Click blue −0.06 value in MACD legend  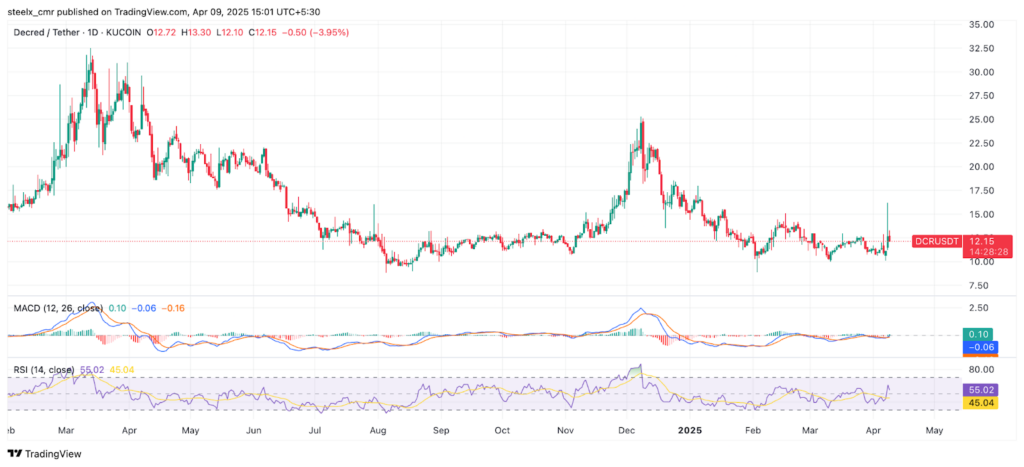pos(144,308)
